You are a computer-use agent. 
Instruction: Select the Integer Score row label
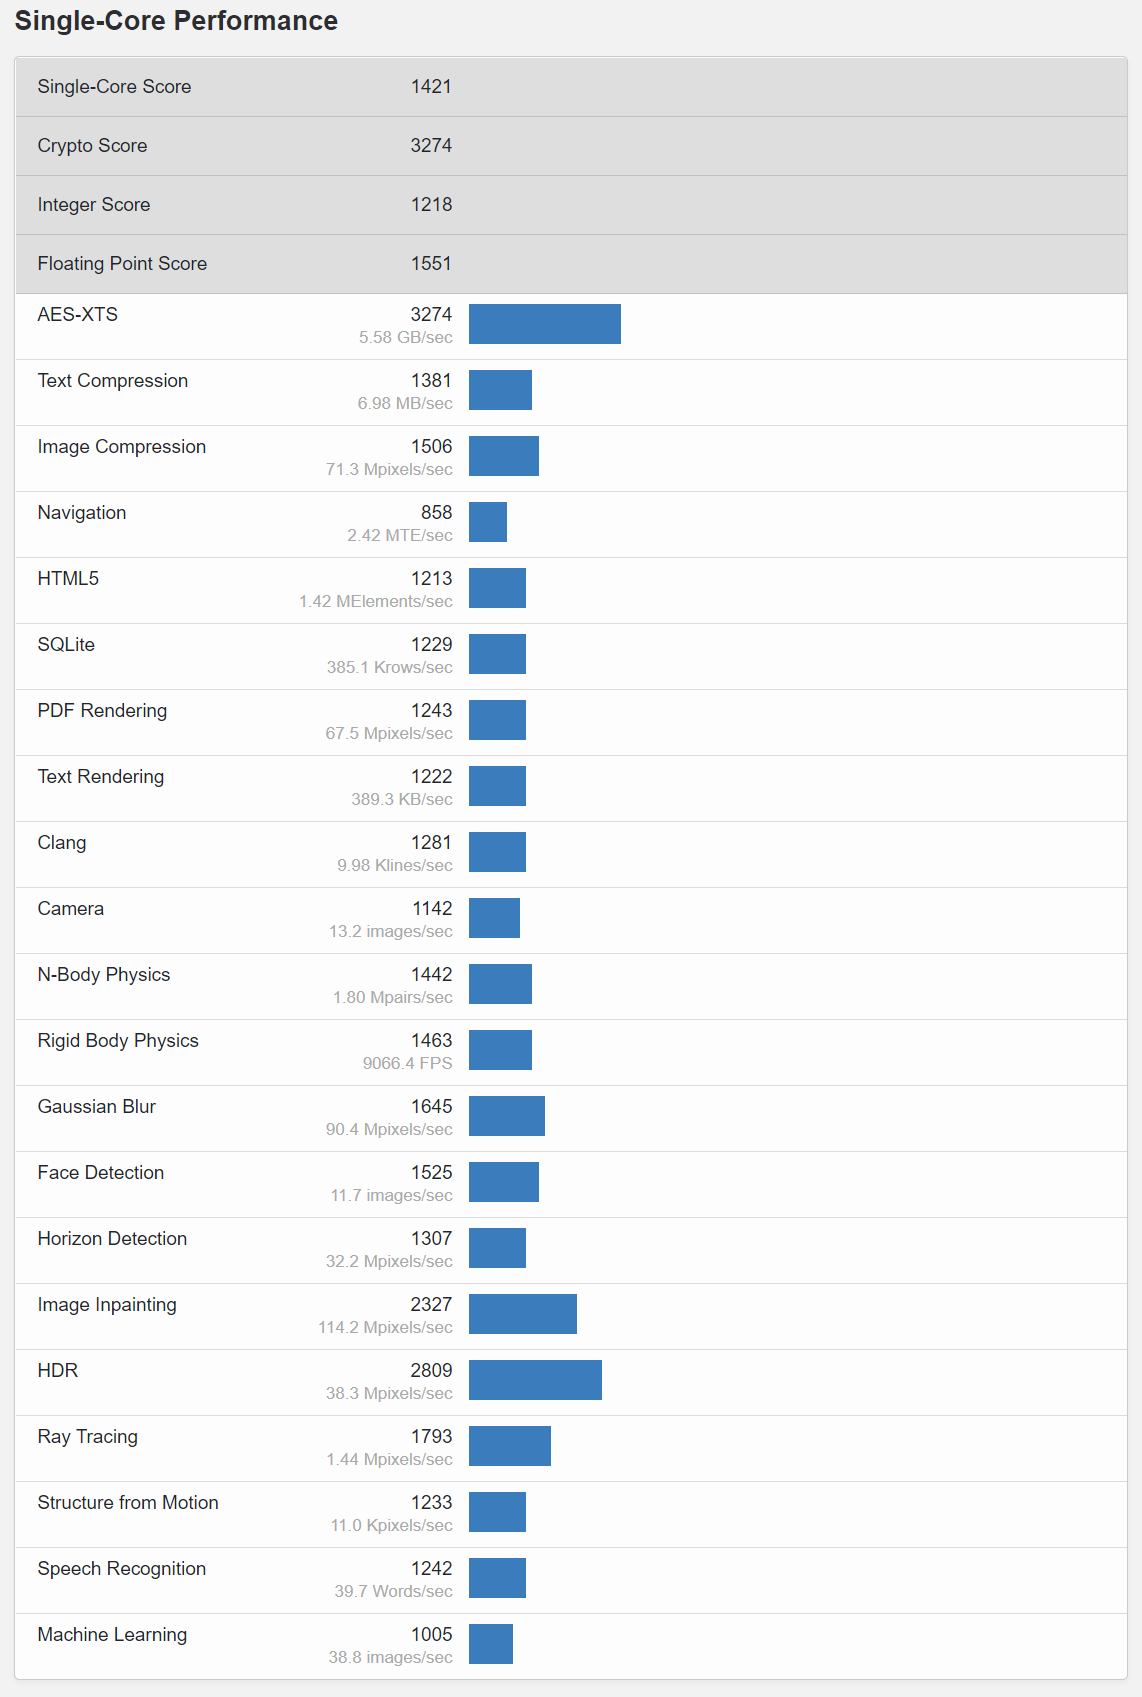[x=94, y=205]
